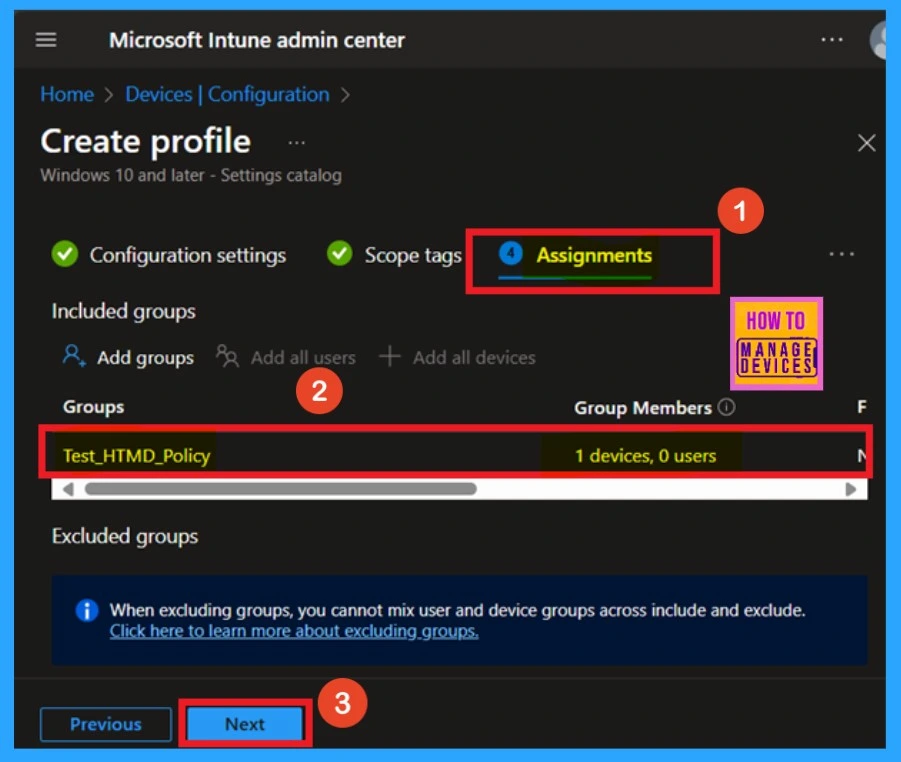The height and width of the screenshot is (762, 901).
Task: Open Devices | Configuration breadcrumb
Action: 228,94
